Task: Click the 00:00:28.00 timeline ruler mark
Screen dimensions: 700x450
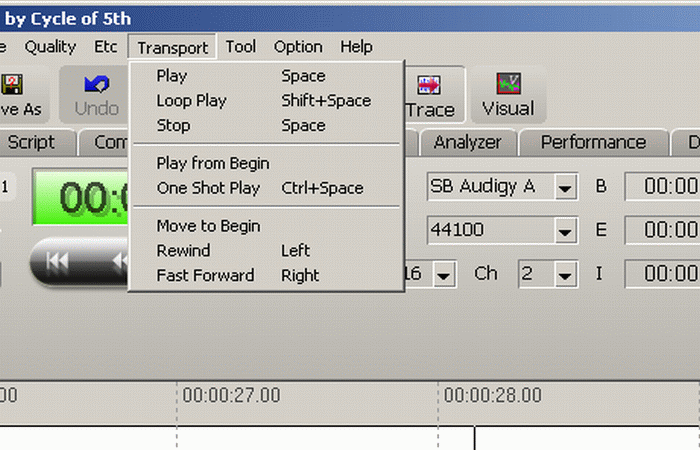Action: (x=493, y=395)
